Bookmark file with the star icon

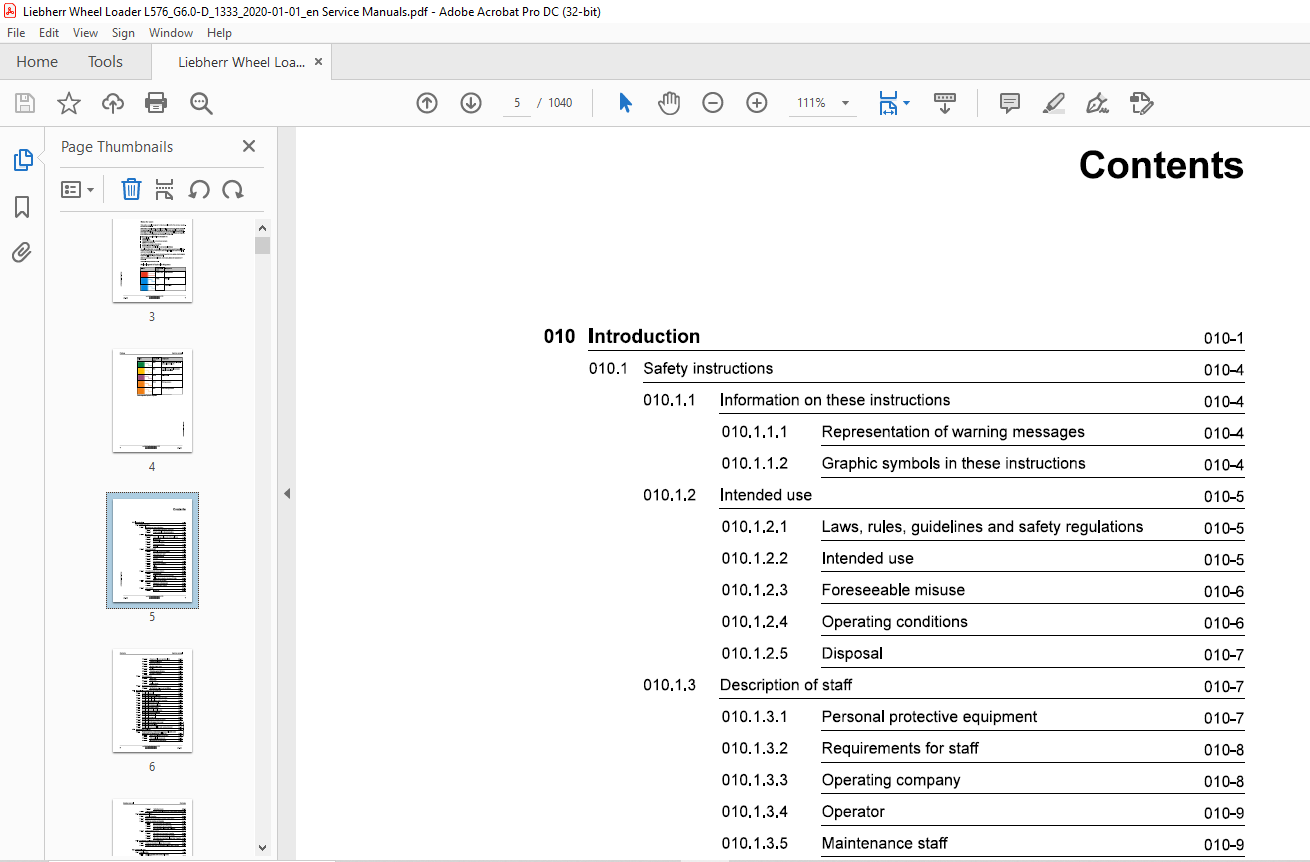[x=69, y=103]
